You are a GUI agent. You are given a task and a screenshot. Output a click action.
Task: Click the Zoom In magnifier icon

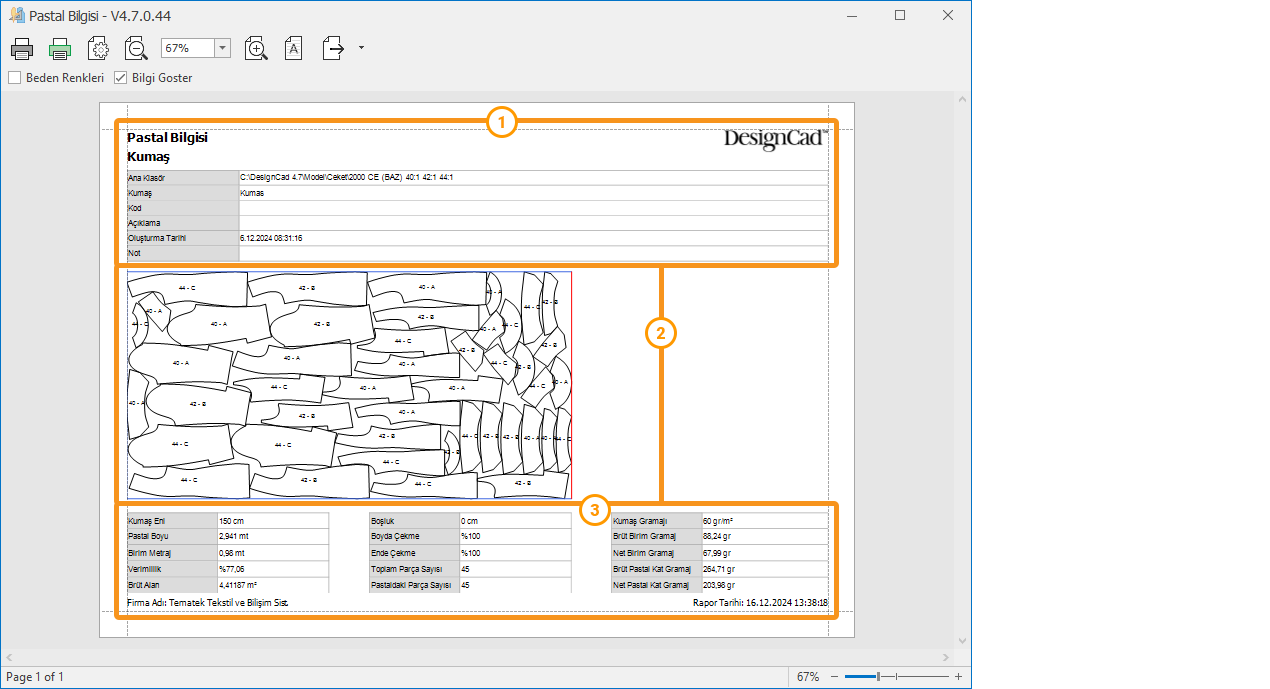coord(257,48)
